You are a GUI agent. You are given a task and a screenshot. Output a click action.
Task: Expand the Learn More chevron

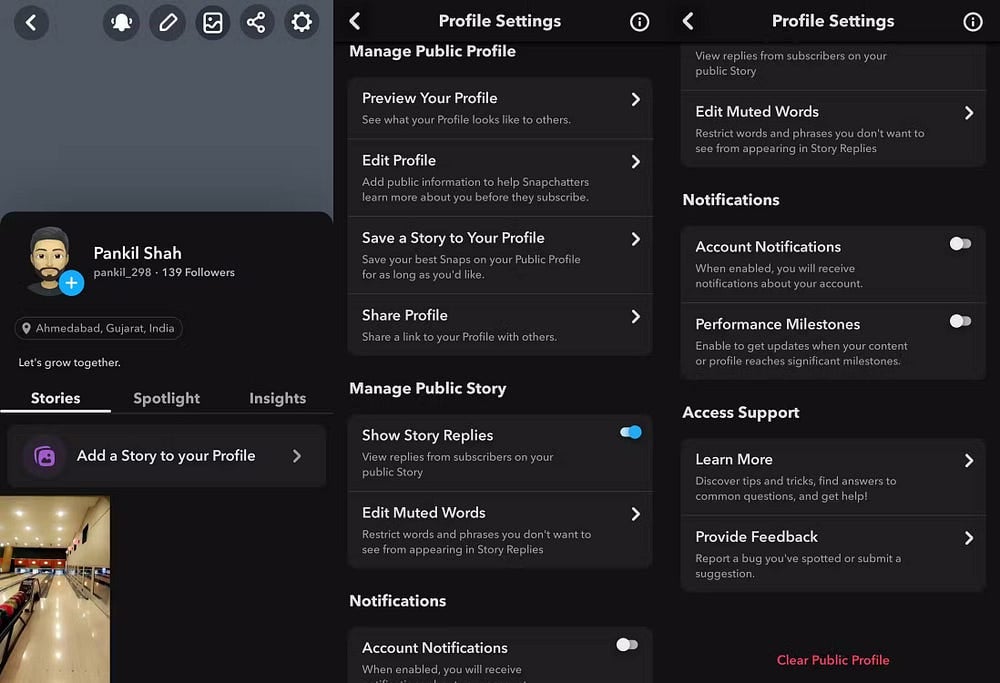[968, 460]
